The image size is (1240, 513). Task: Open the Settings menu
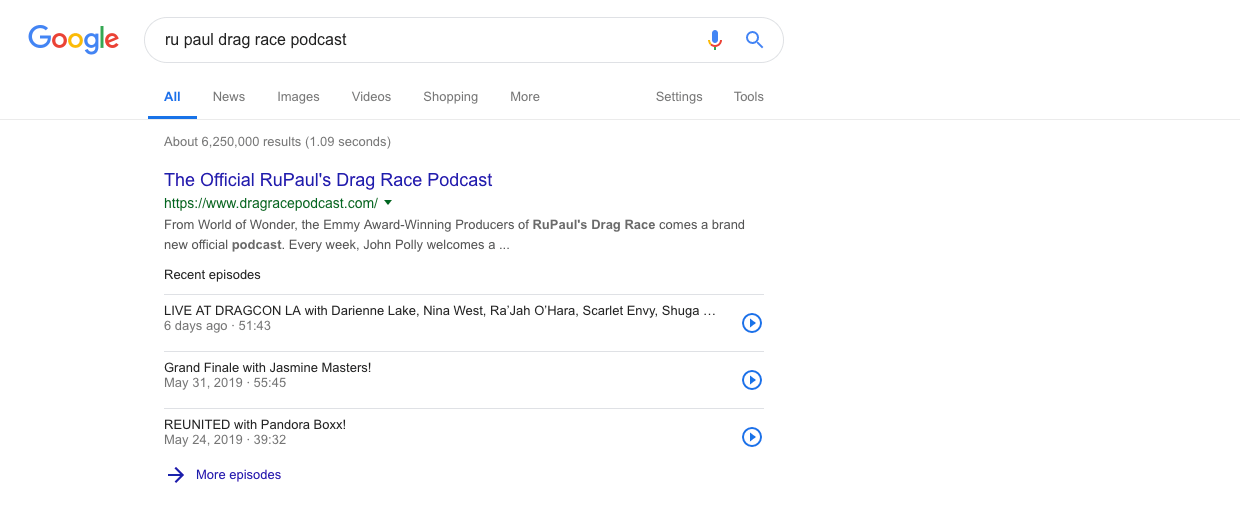pos(679,97)
